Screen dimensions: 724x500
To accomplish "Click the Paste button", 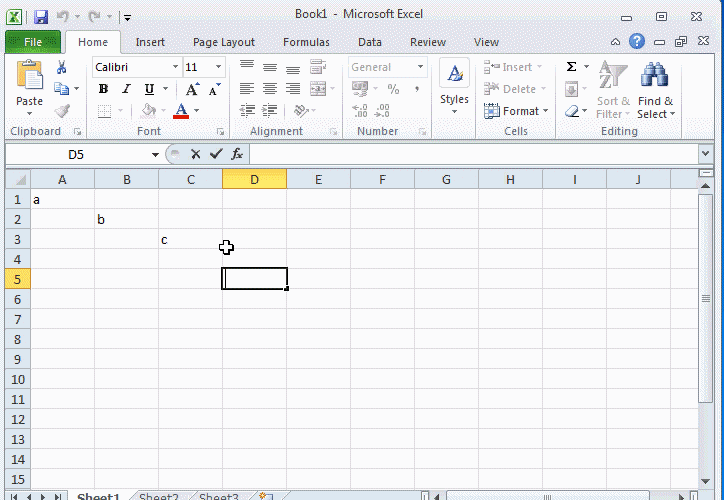I will [x=30, y=87].
